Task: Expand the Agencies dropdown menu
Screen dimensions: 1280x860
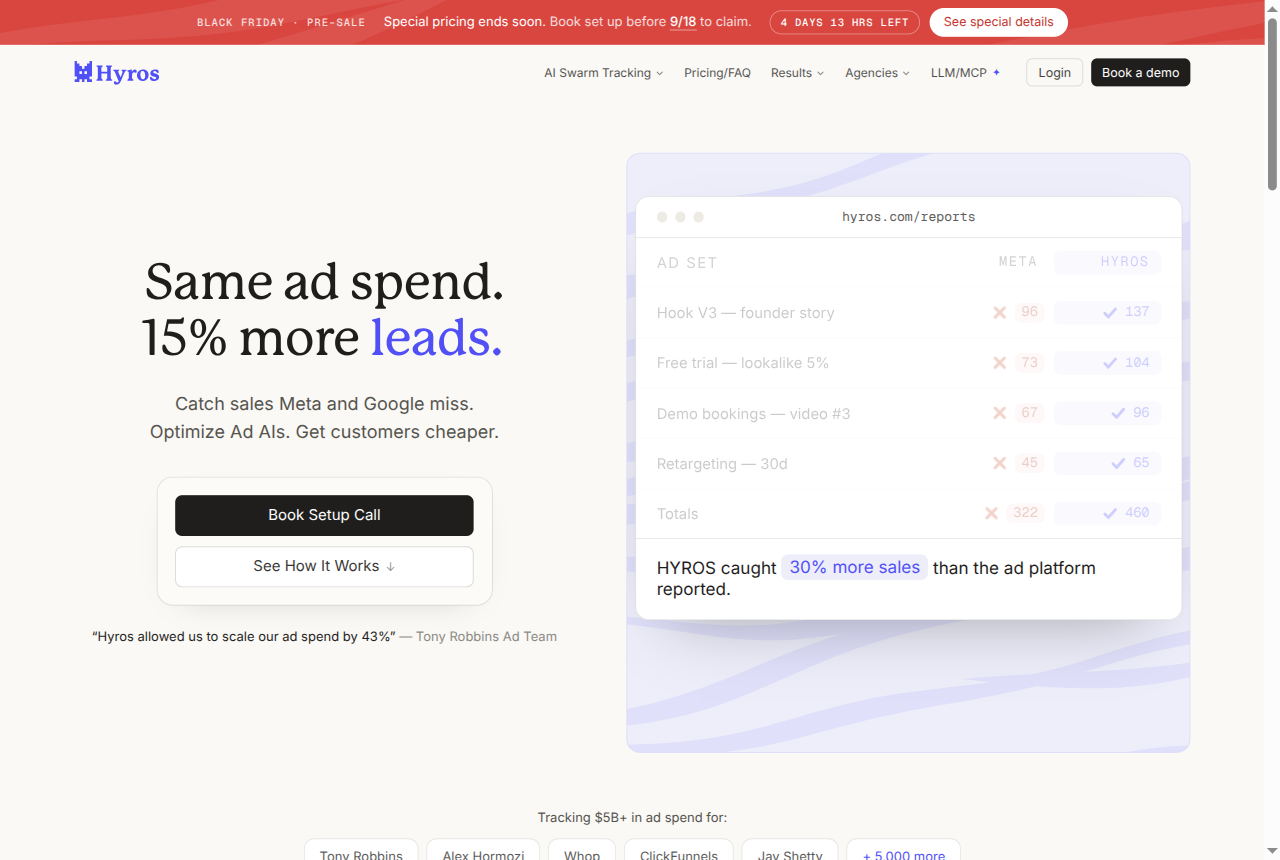Action: point(877,72)
